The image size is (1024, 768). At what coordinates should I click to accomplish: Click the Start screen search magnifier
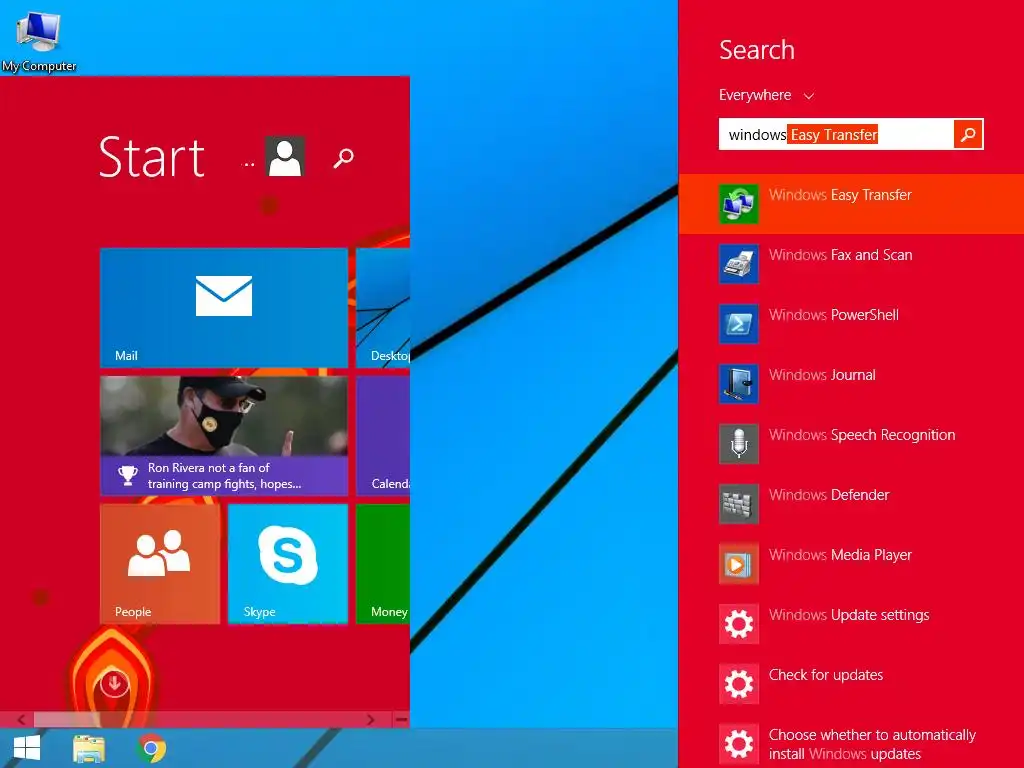pyautogui.click(x=344, y=157)
